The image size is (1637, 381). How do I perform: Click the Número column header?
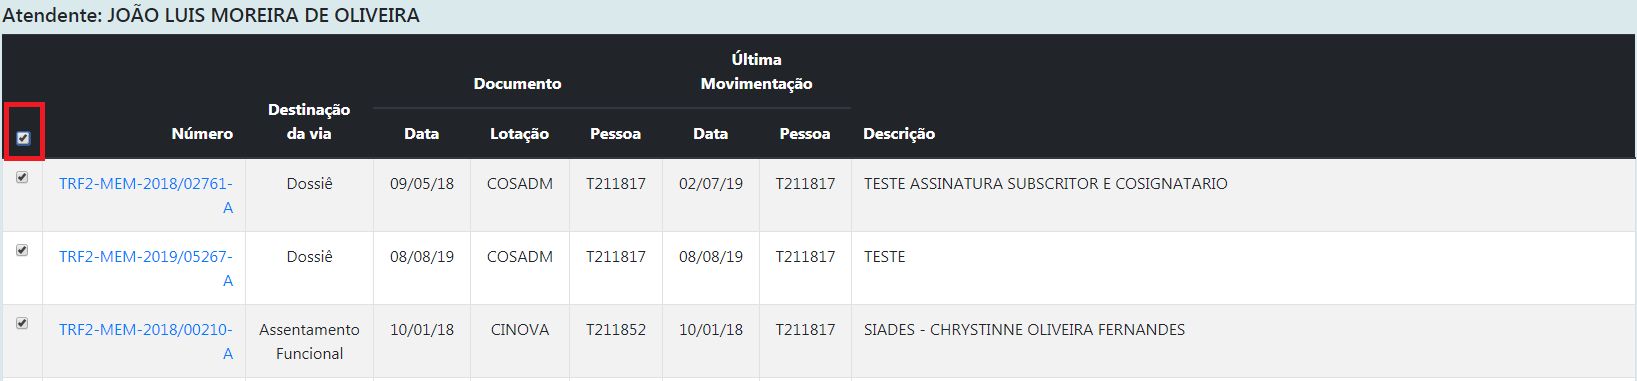click(202, 133)
